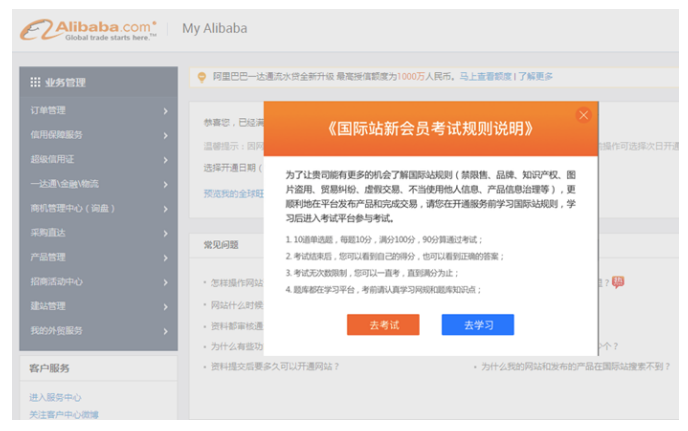Click the lightbulb notice icon
Screen dimensions: 688x431
202,77
